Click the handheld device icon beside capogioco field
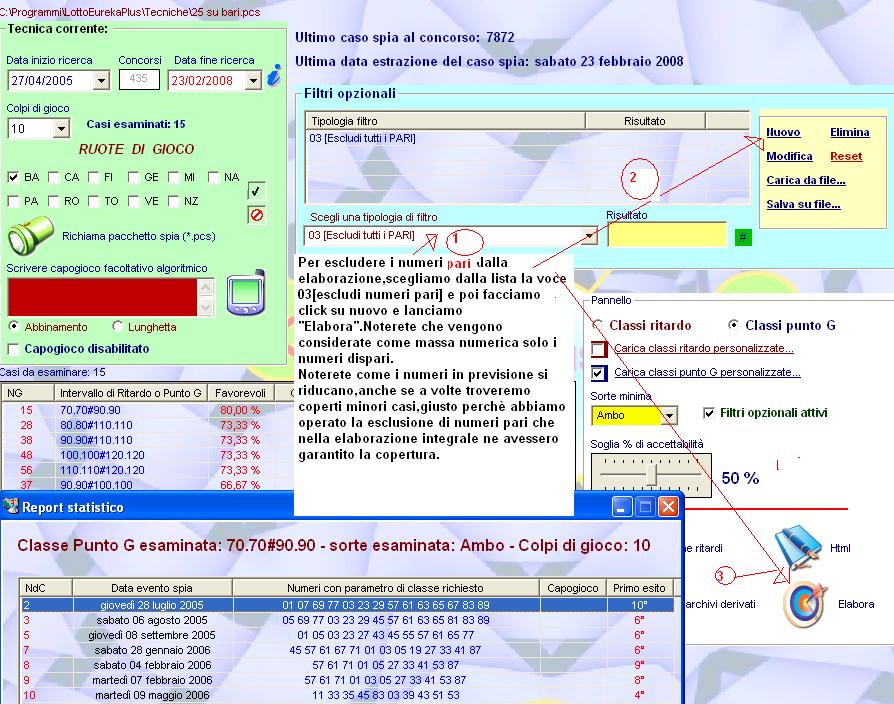 click(245, 294)
